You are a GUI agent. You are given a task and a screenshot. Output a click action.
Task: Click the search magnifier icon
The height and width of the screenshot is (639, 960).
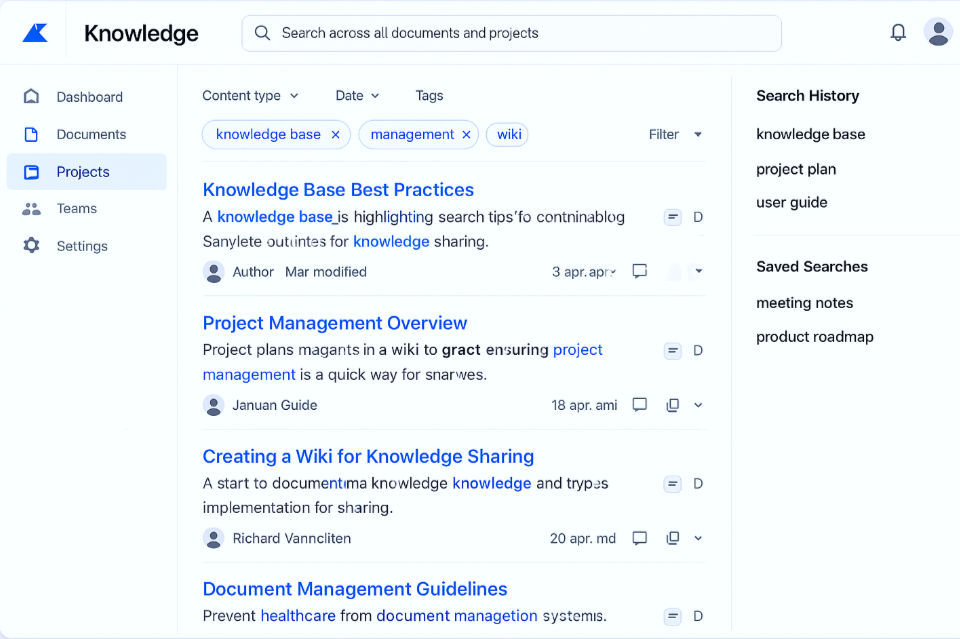coord(262,32)
